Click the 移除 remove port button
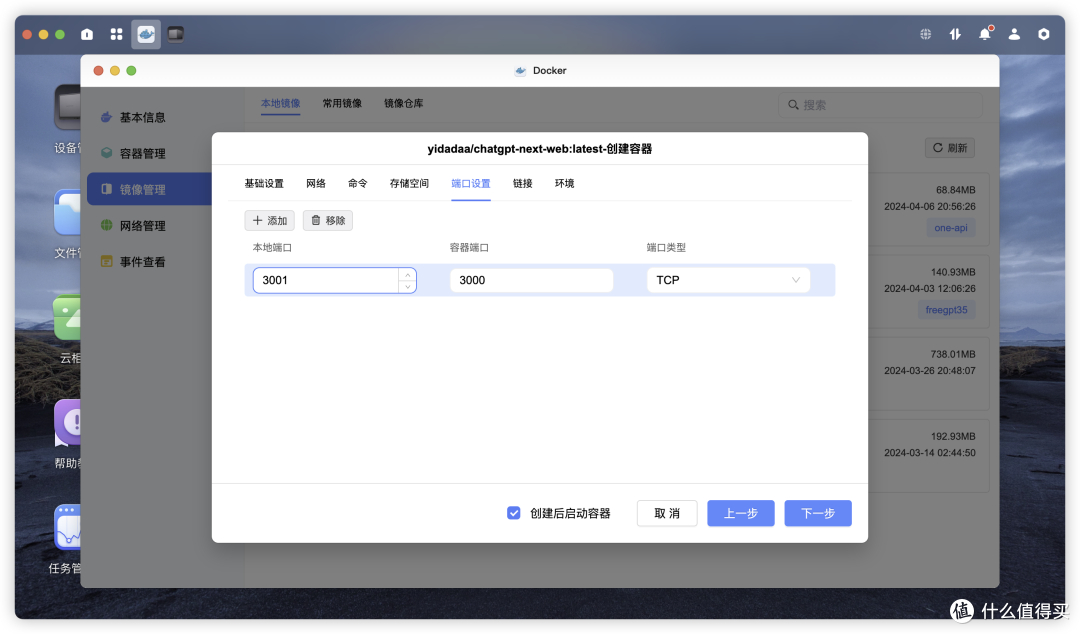The width and height of the screenshot is (1080, 634). [328, 221]
